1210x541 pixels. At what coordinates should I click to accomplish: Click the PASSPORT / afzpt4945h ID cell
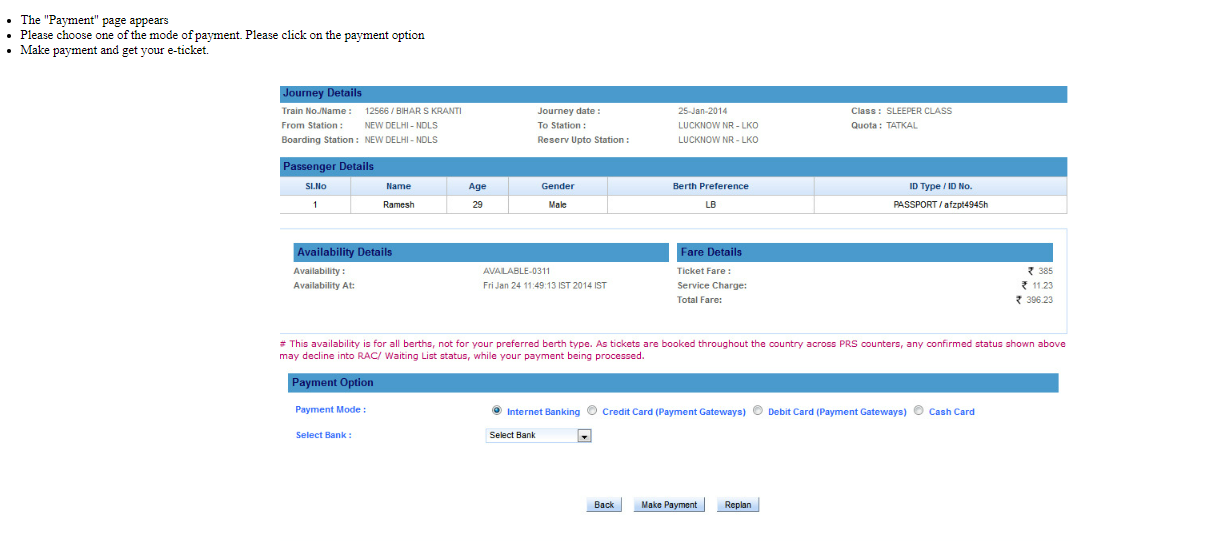coord(940,205)
